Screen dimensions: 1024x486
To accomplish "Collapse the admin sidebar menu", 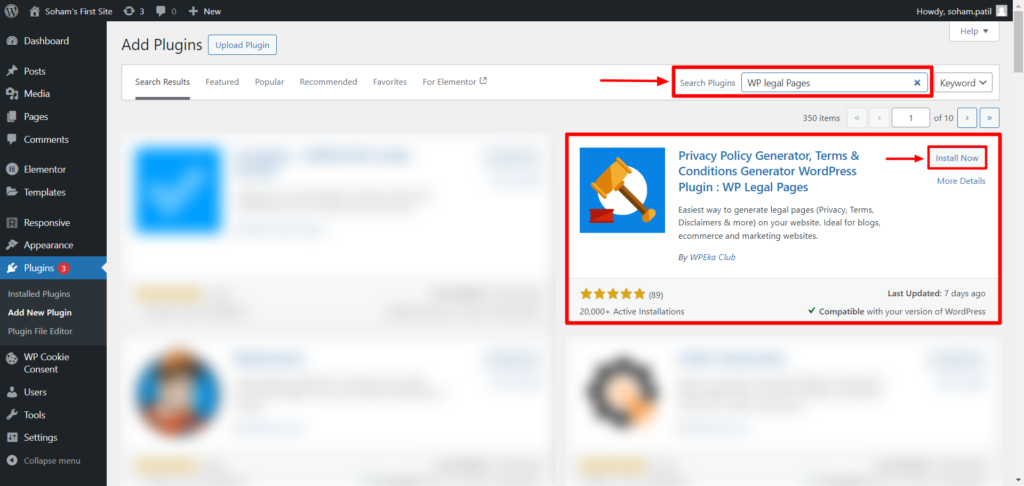I will click(53, 461).
